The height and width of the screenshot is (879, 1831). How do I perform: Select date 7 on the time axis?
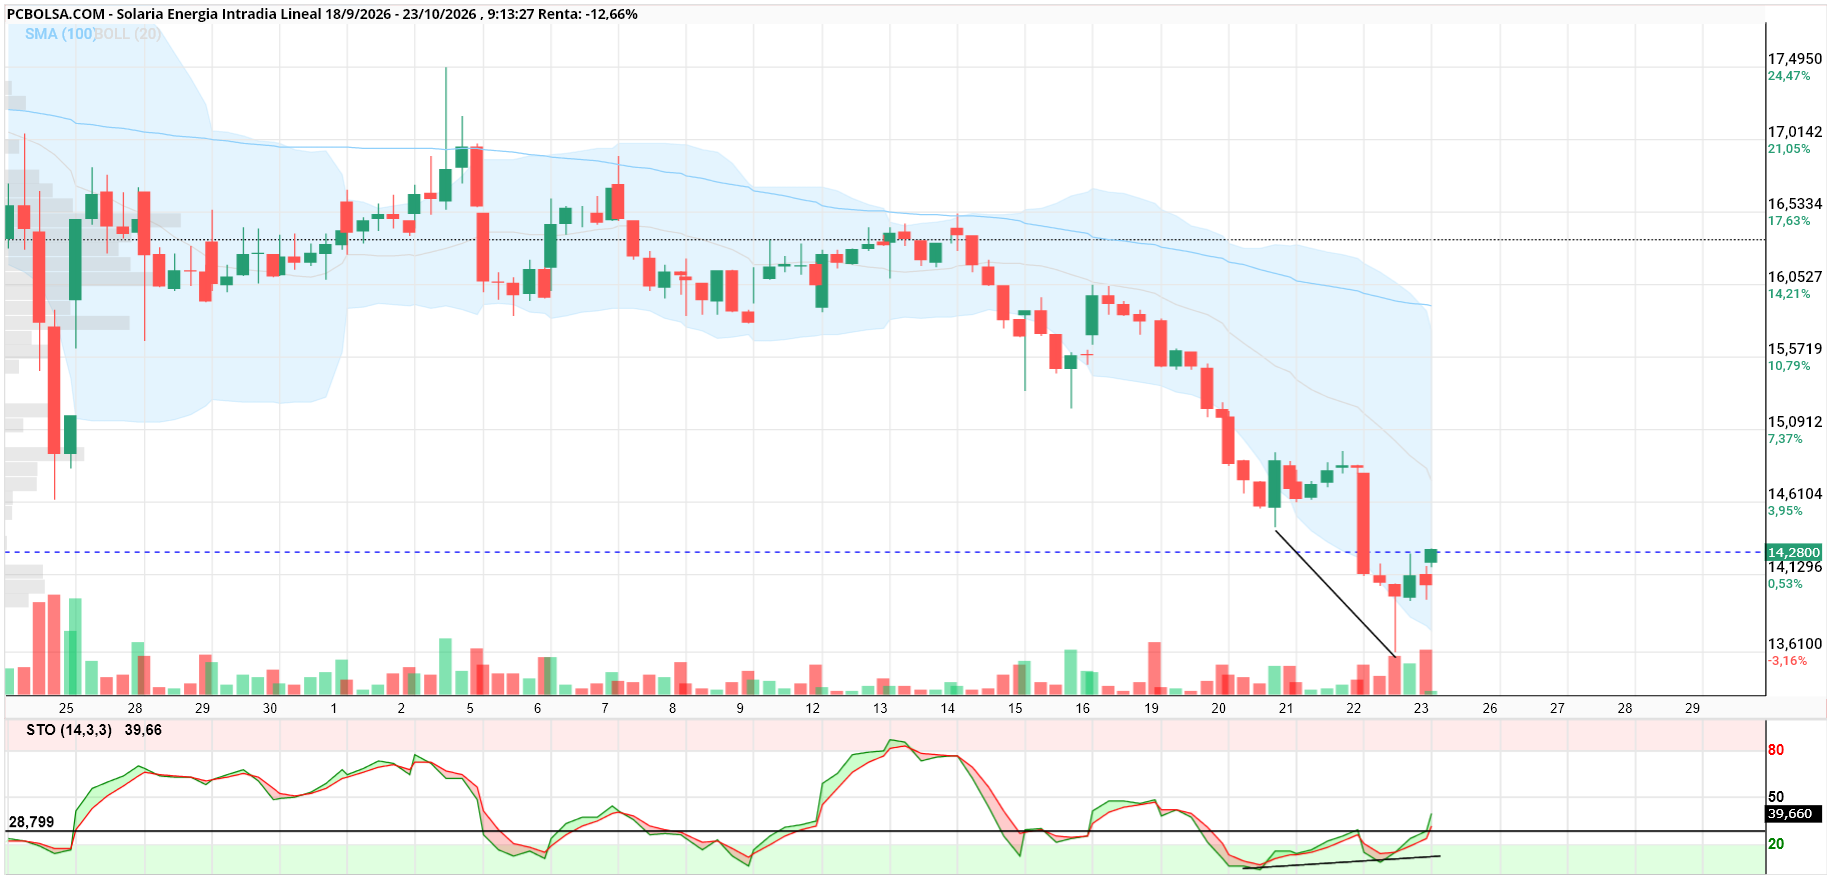tap(605, 708)
